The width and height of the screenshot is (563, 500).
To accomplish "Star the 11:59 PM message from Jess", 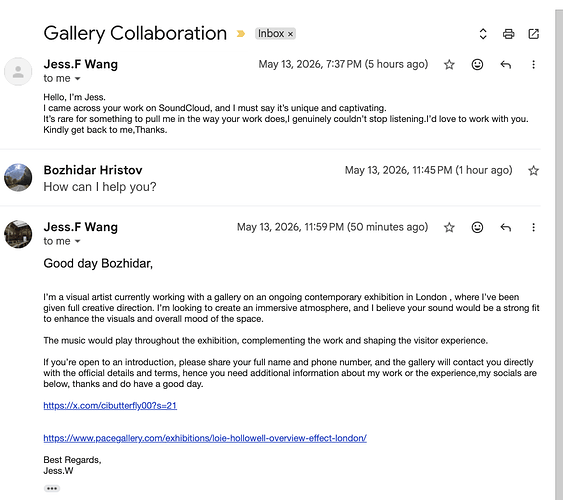I will [x=449, y=227].
